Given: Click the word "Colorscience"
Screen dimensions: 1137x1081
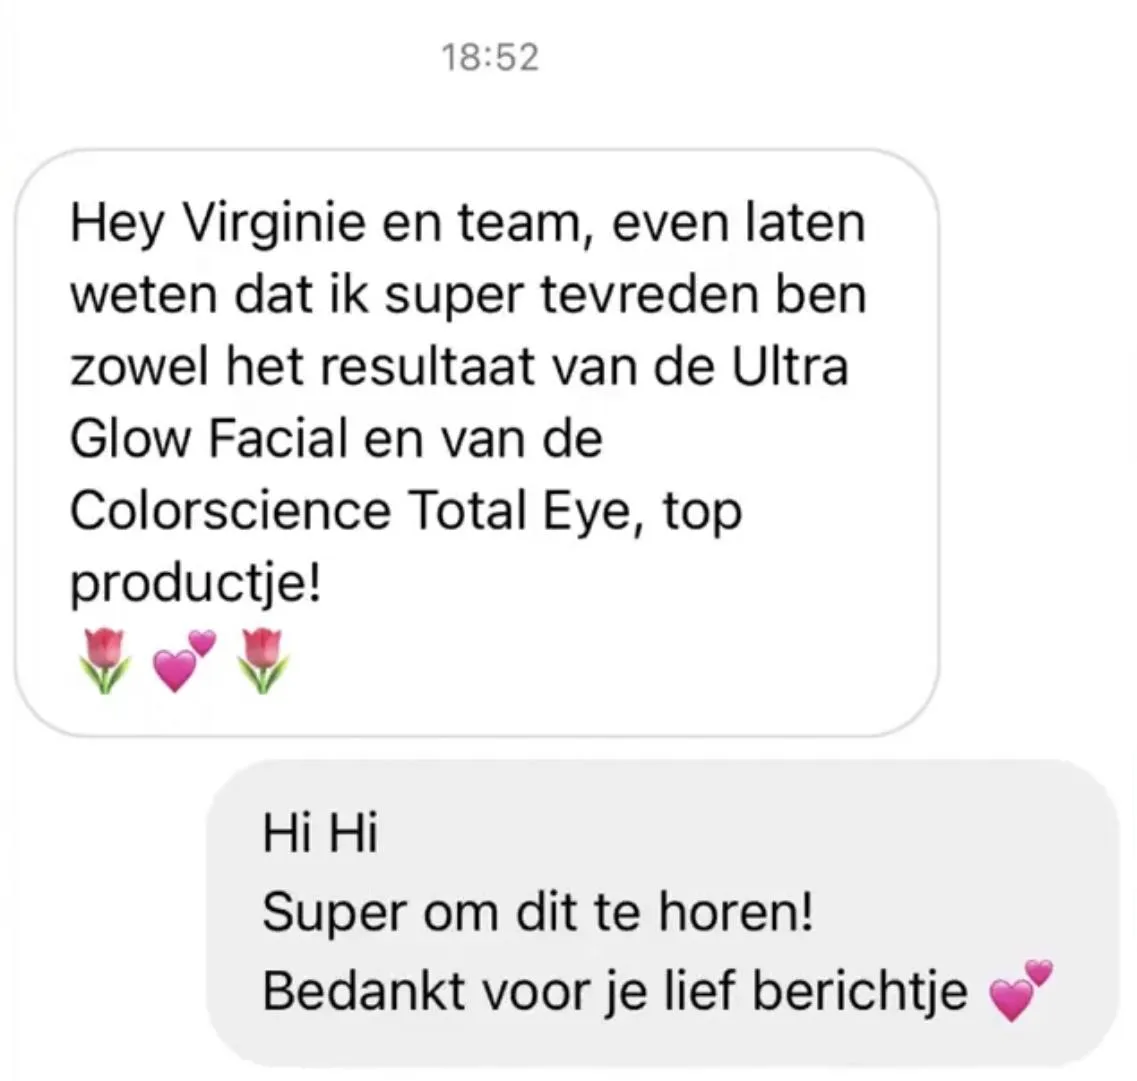Looking at the screenshot, I should (x=231, y=511).
